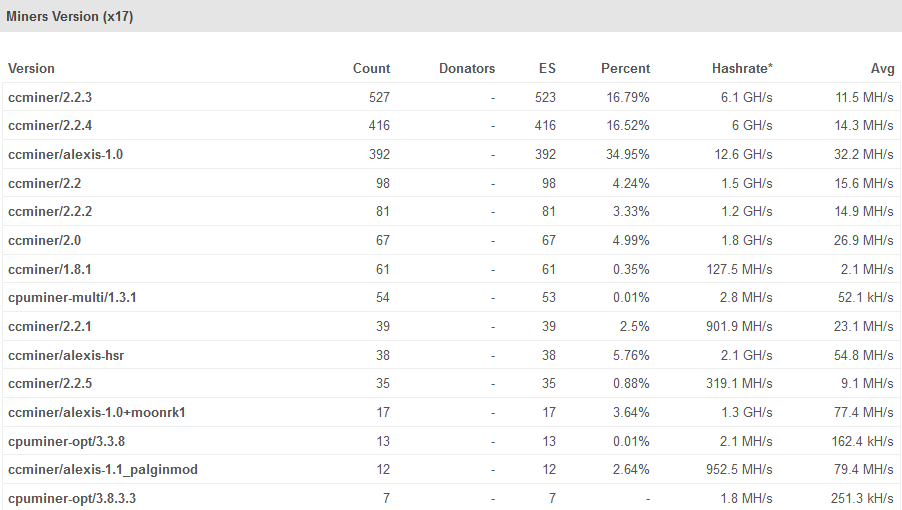Open ccminer/alexis-1.0 version entry

pos(65,155)
